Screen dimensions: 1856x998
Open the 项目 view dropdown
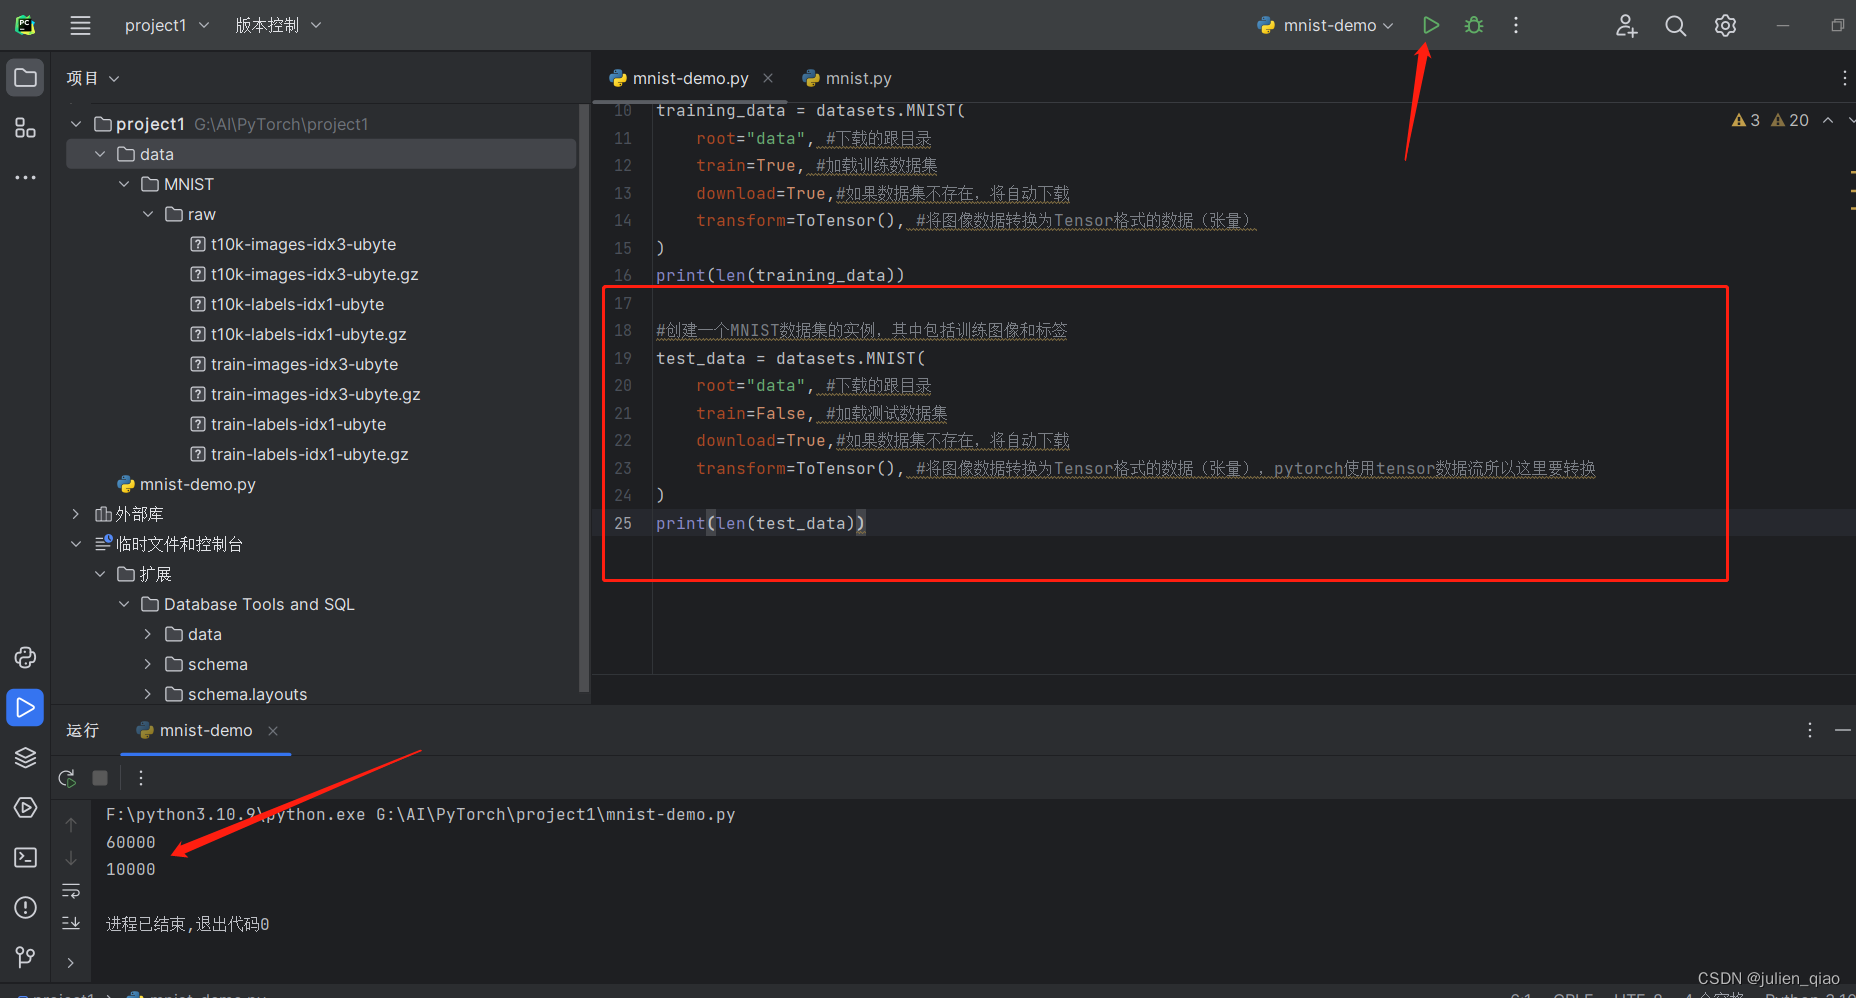click(x=92, y=78)
